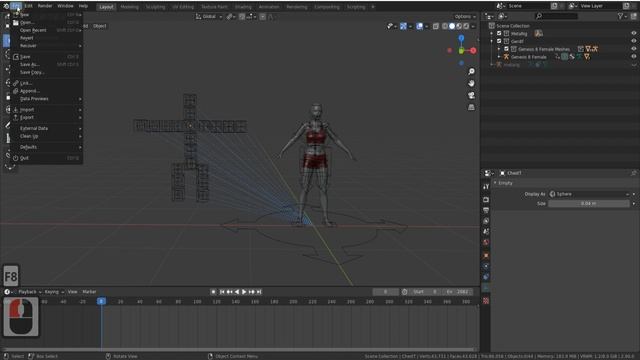Click the play animation button

coord(244,292)
